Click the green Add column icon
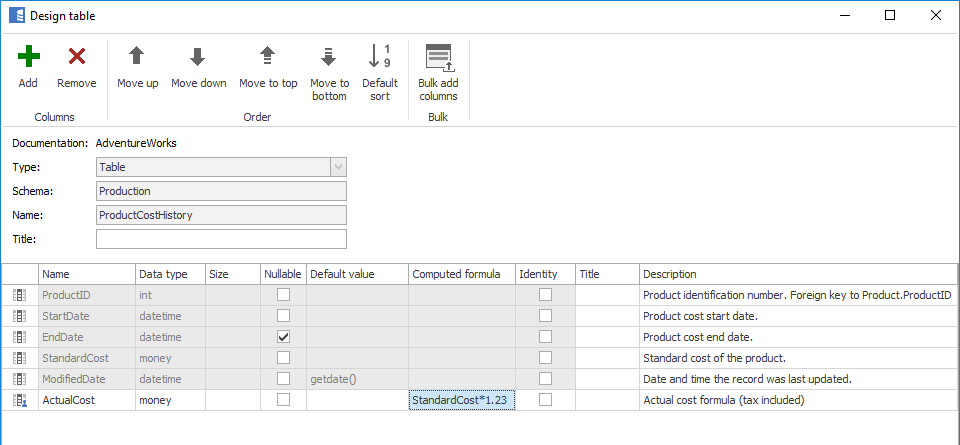The width and height of the screenshot is (960, 445). [28, 58]
